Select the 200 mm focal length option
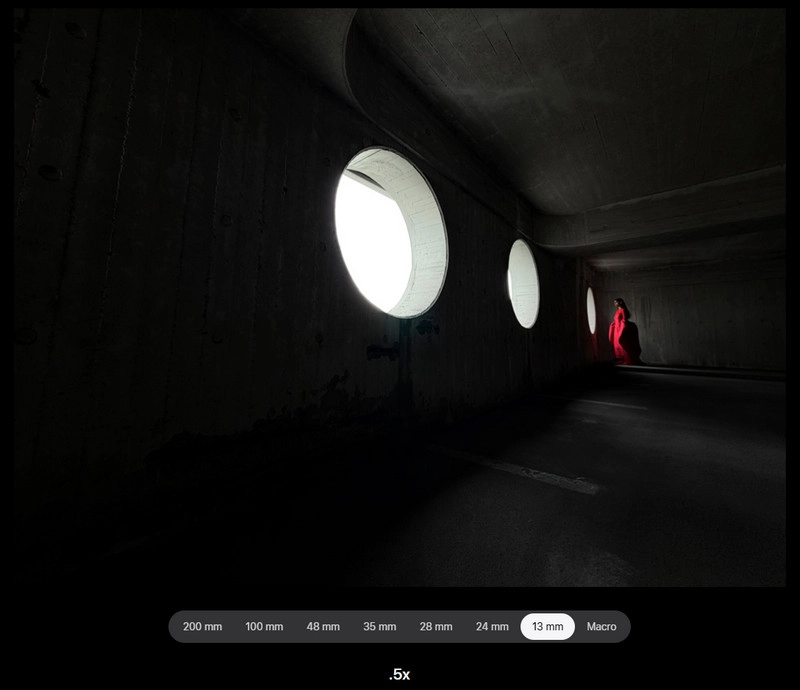The height and width of the screenshot is (690, 800). click(x=202, y=627)
